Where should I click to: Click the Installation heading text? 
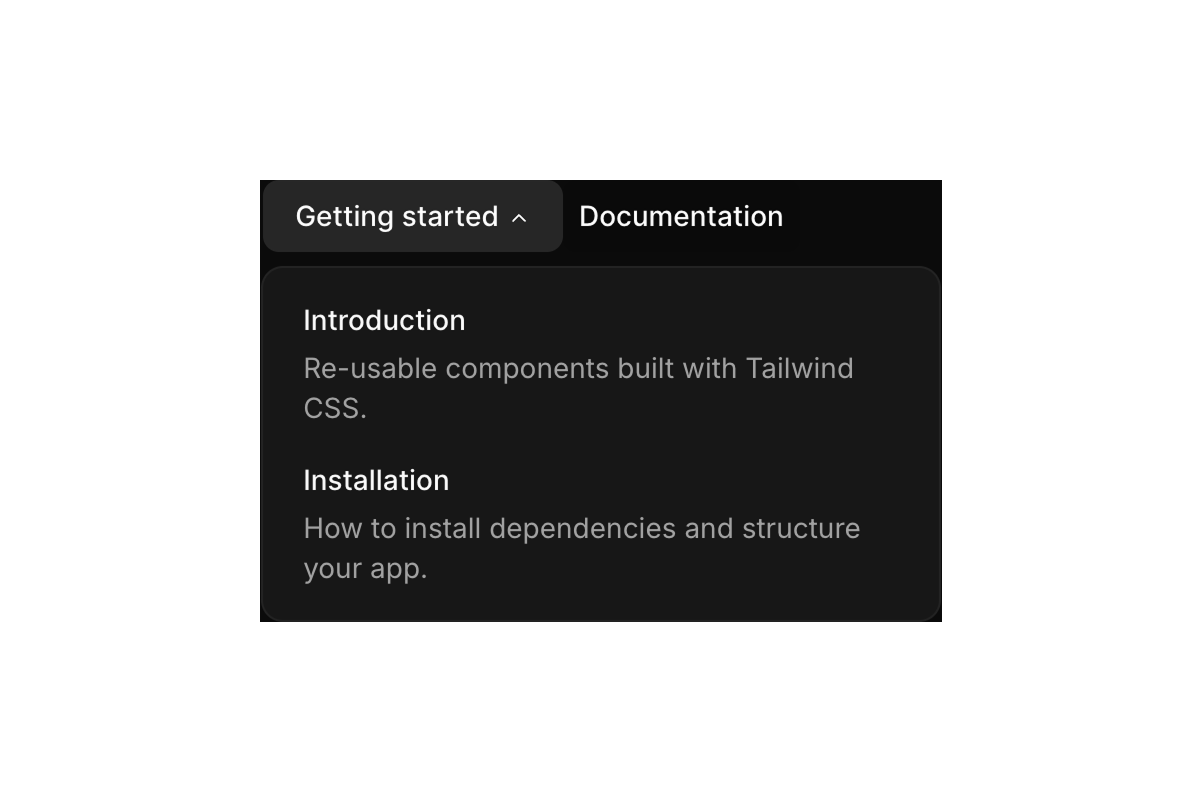pyautogui.click(x=376, y=480)
